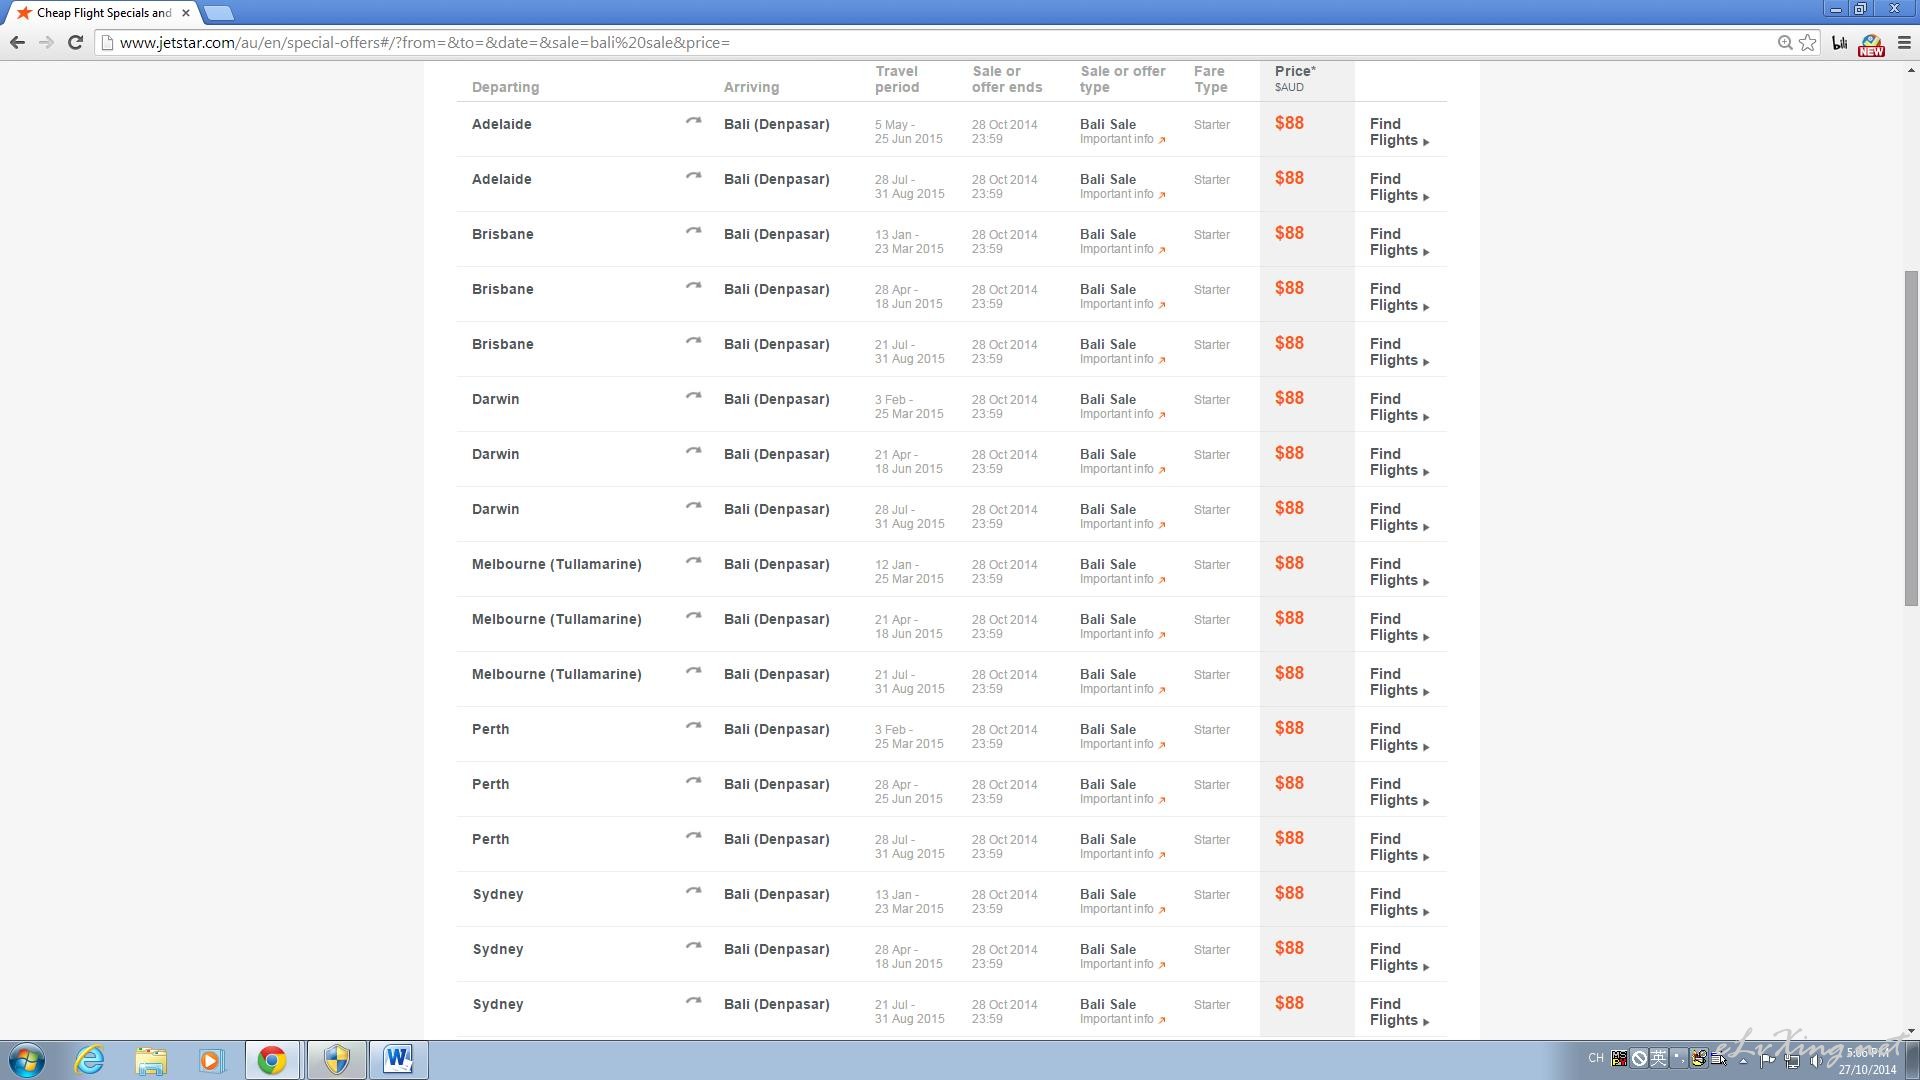The height and width of the screenshot is (1080, 1920).
Task: Click the security shield taskbar icon
Action: (336, 1060)
